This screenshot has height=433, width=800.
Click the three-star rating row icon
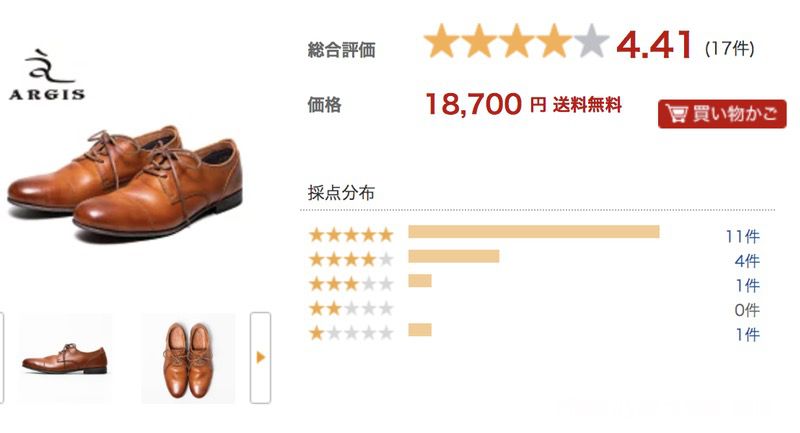pyautogui.click(x=352, y=284)
